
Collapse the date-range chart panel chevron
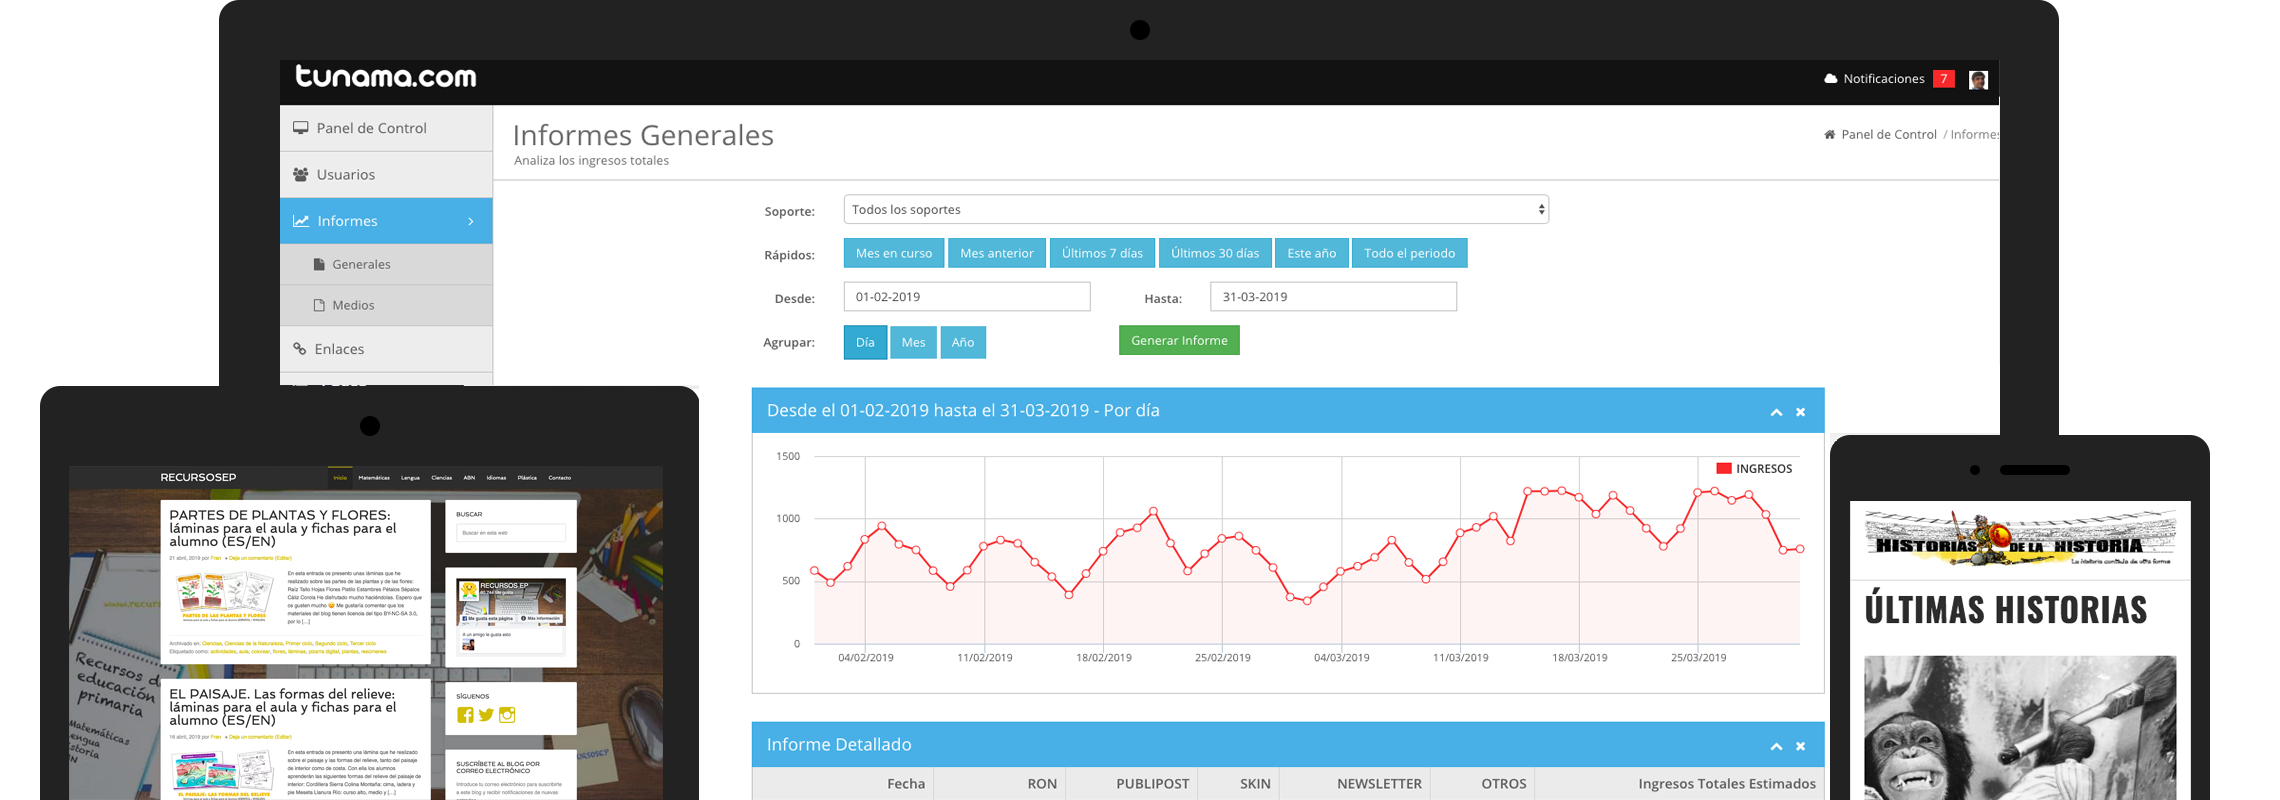coord(1776,412)
